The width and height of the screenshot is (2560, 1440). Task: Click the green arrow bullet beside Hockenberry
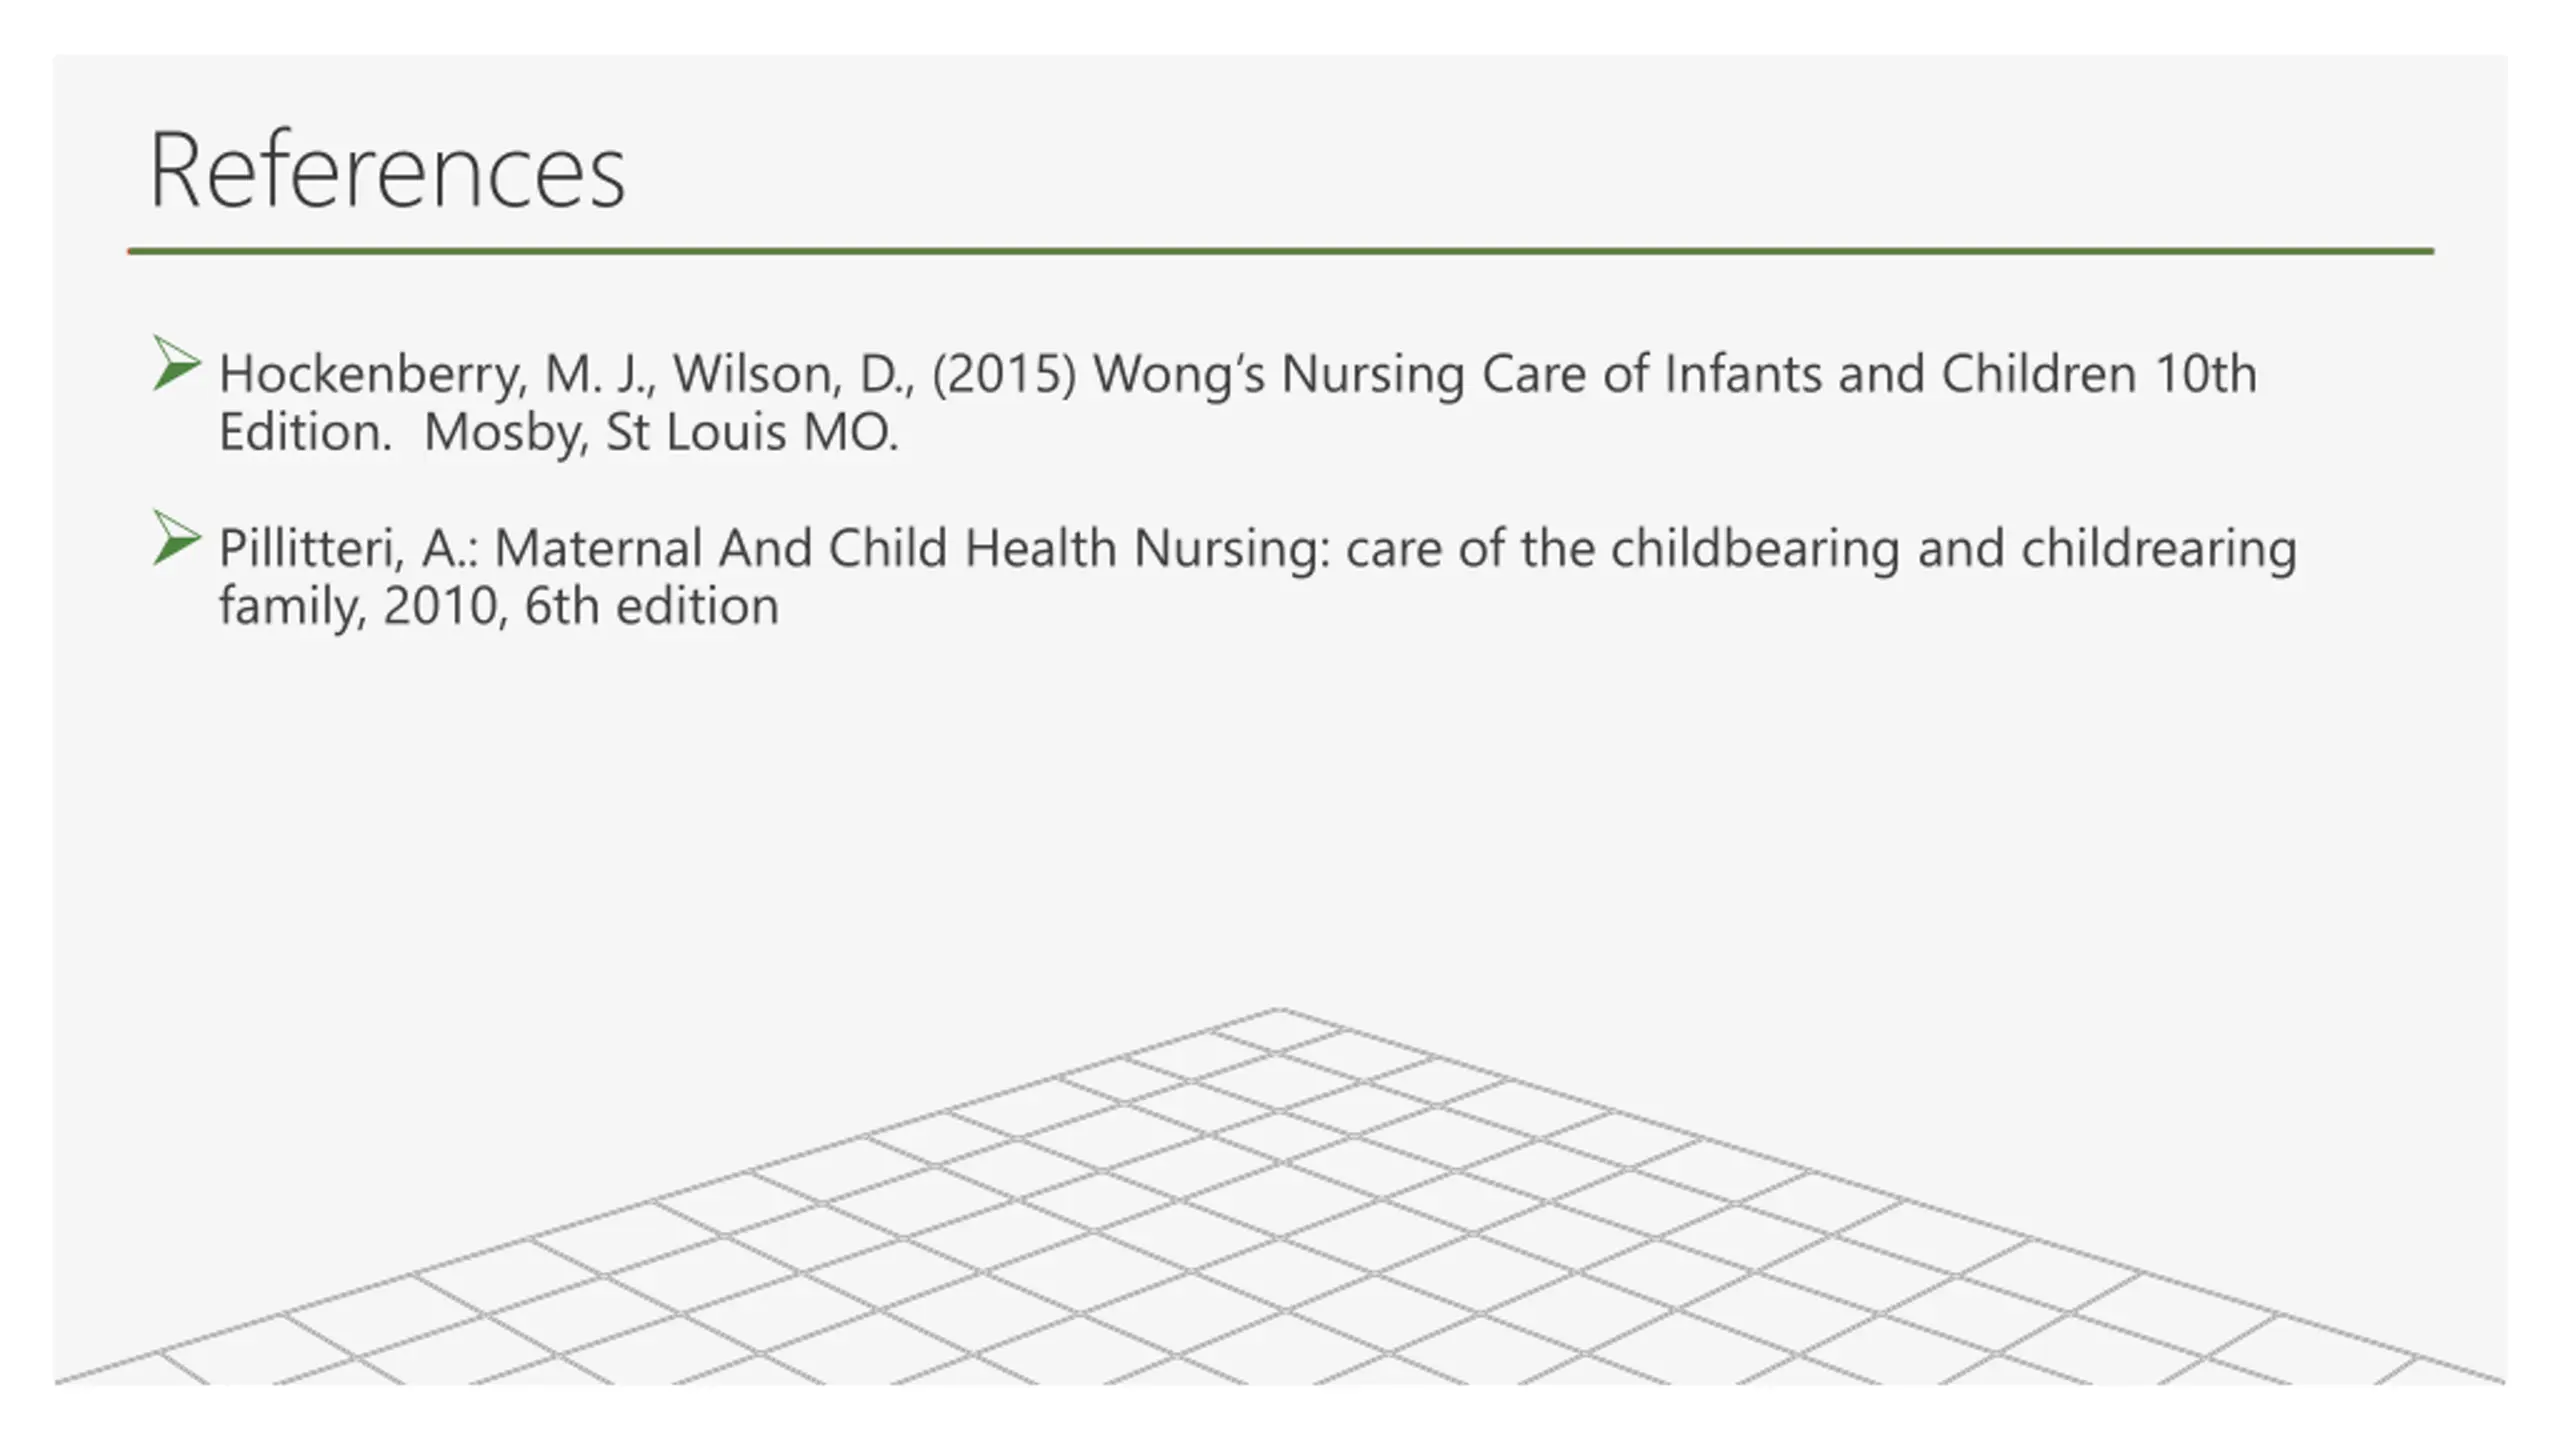pyautogui.click(x=177, y=363)
